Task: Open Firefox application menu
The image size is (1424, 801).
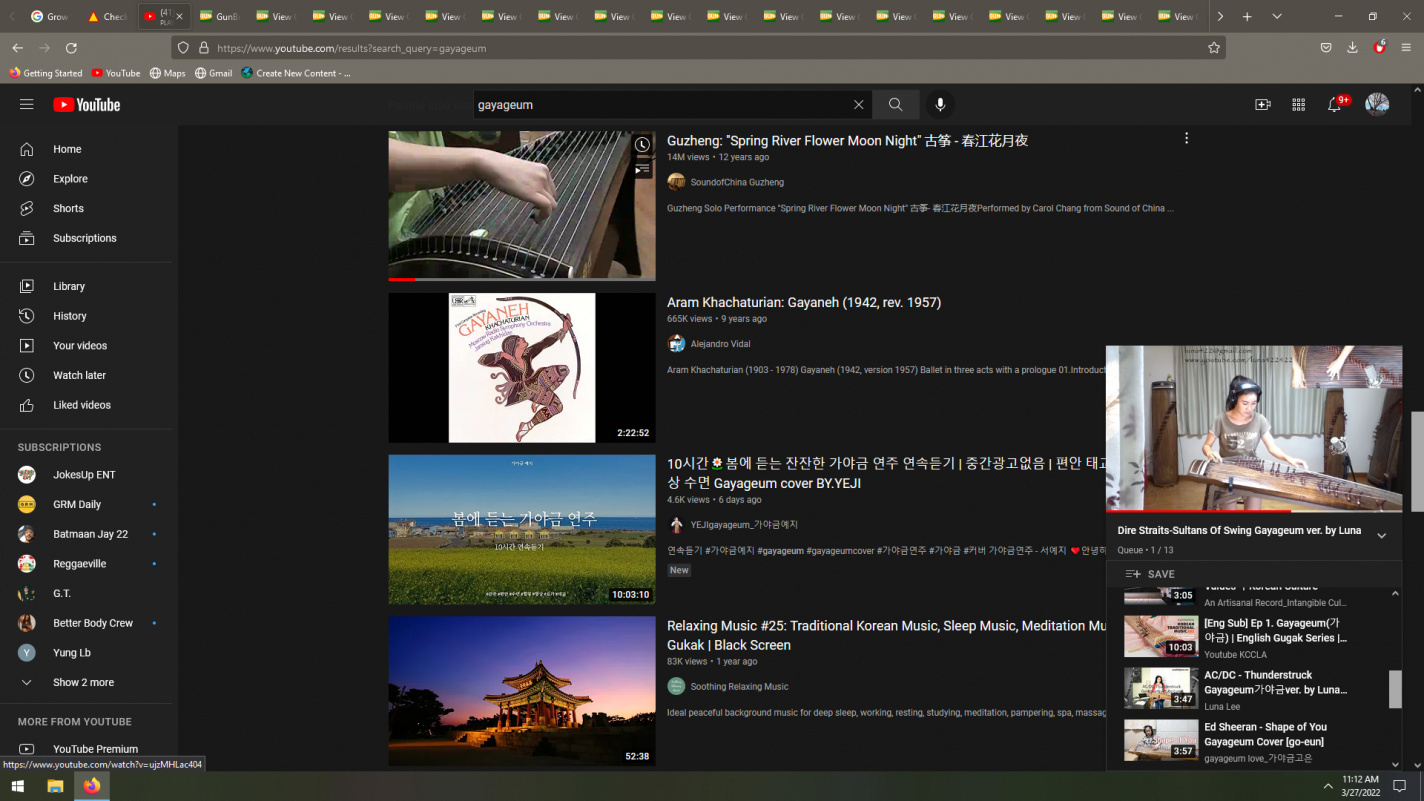Action: (x=1406, y=48)
